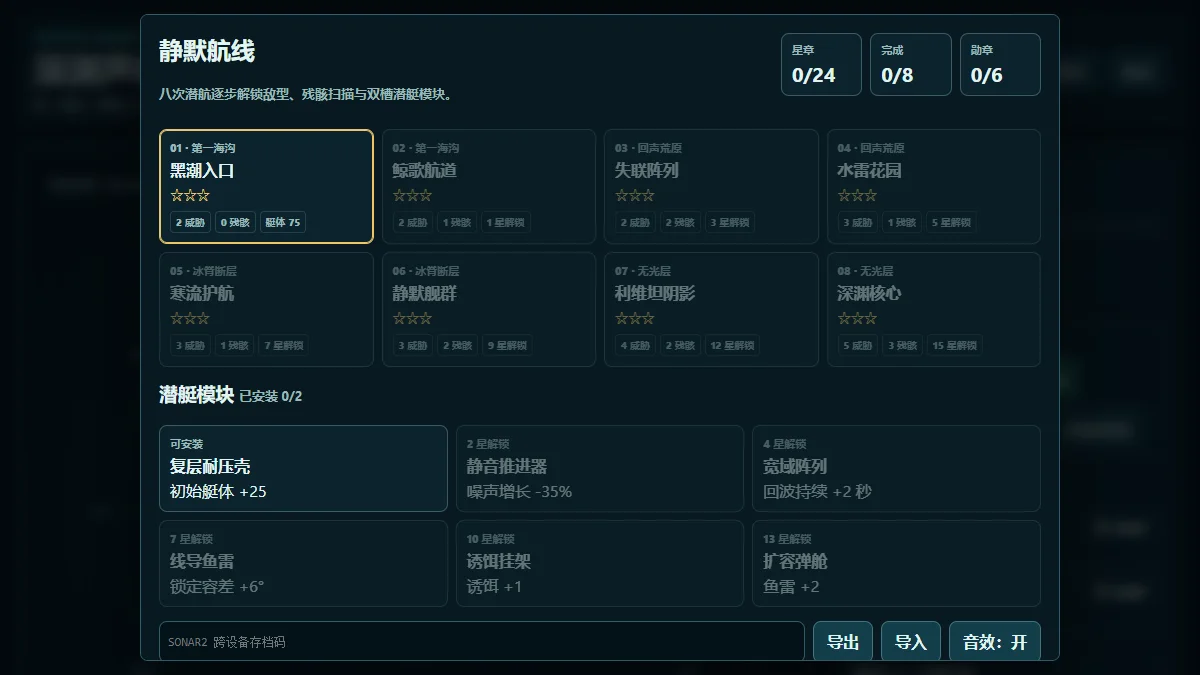This screenshot has height=675, width=1200.
Task: Click the 勋章 0/6 counter
Action: click(1000, 64)
